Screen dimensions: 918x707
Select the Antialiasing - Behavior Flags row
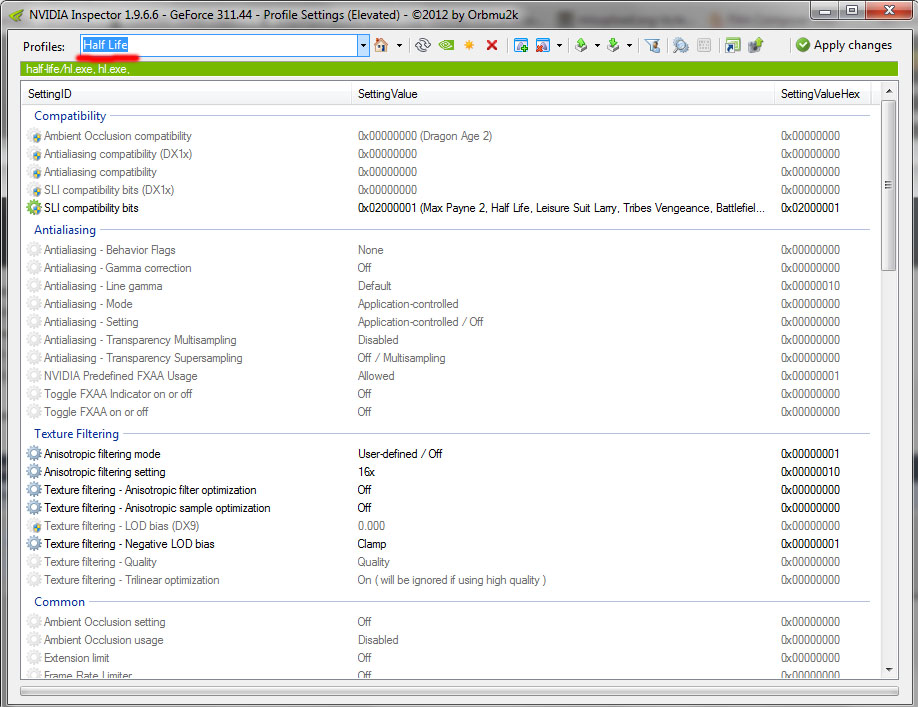click(x=448, y=250)
